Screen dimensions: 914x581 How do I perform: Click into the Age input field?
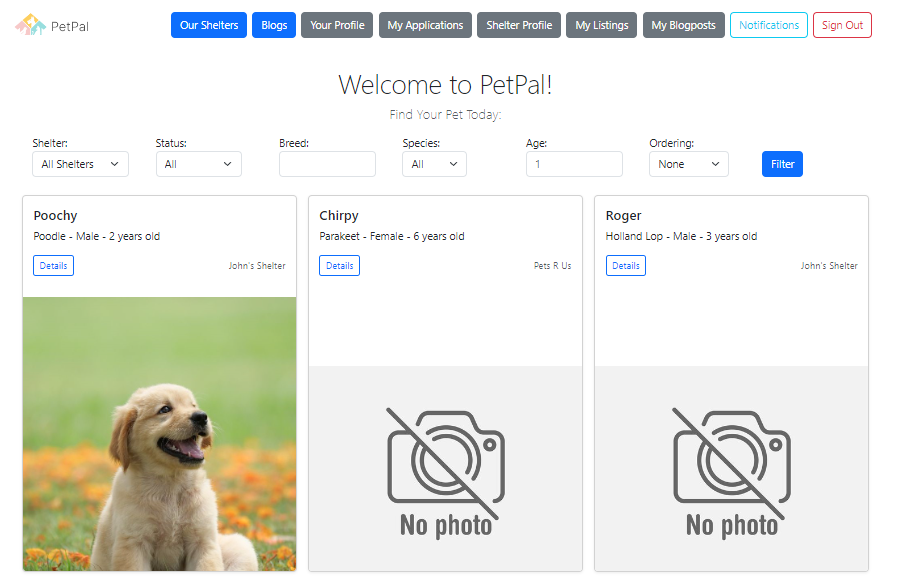(574, 164)
